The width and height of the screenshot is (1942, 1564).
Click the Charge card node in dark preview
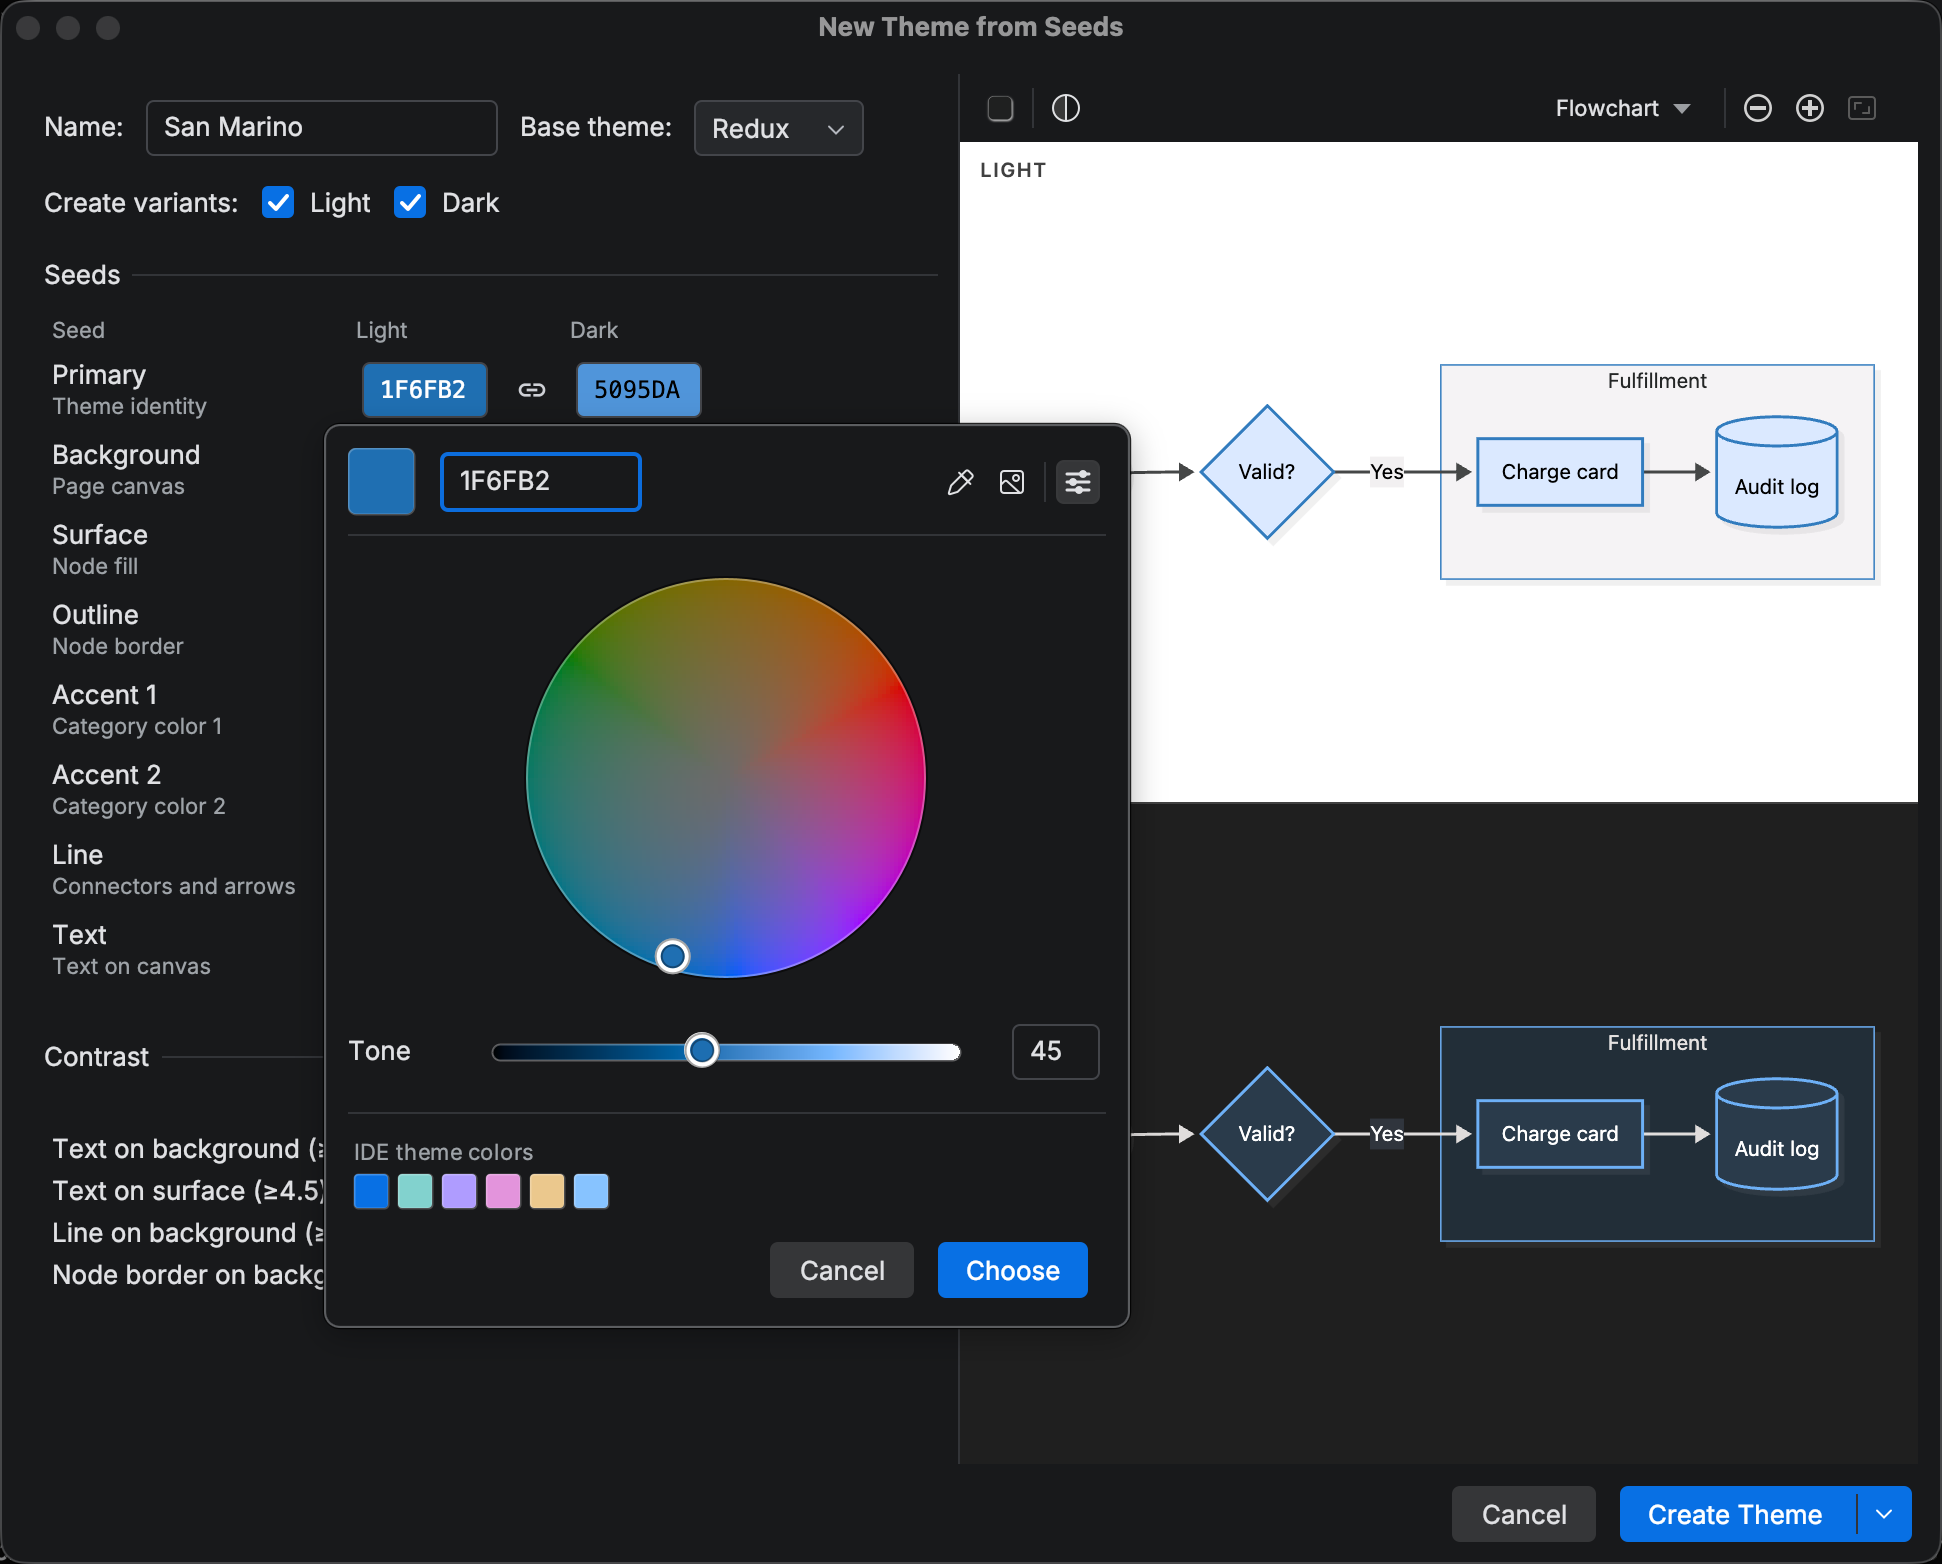tap(1560, 1134)
